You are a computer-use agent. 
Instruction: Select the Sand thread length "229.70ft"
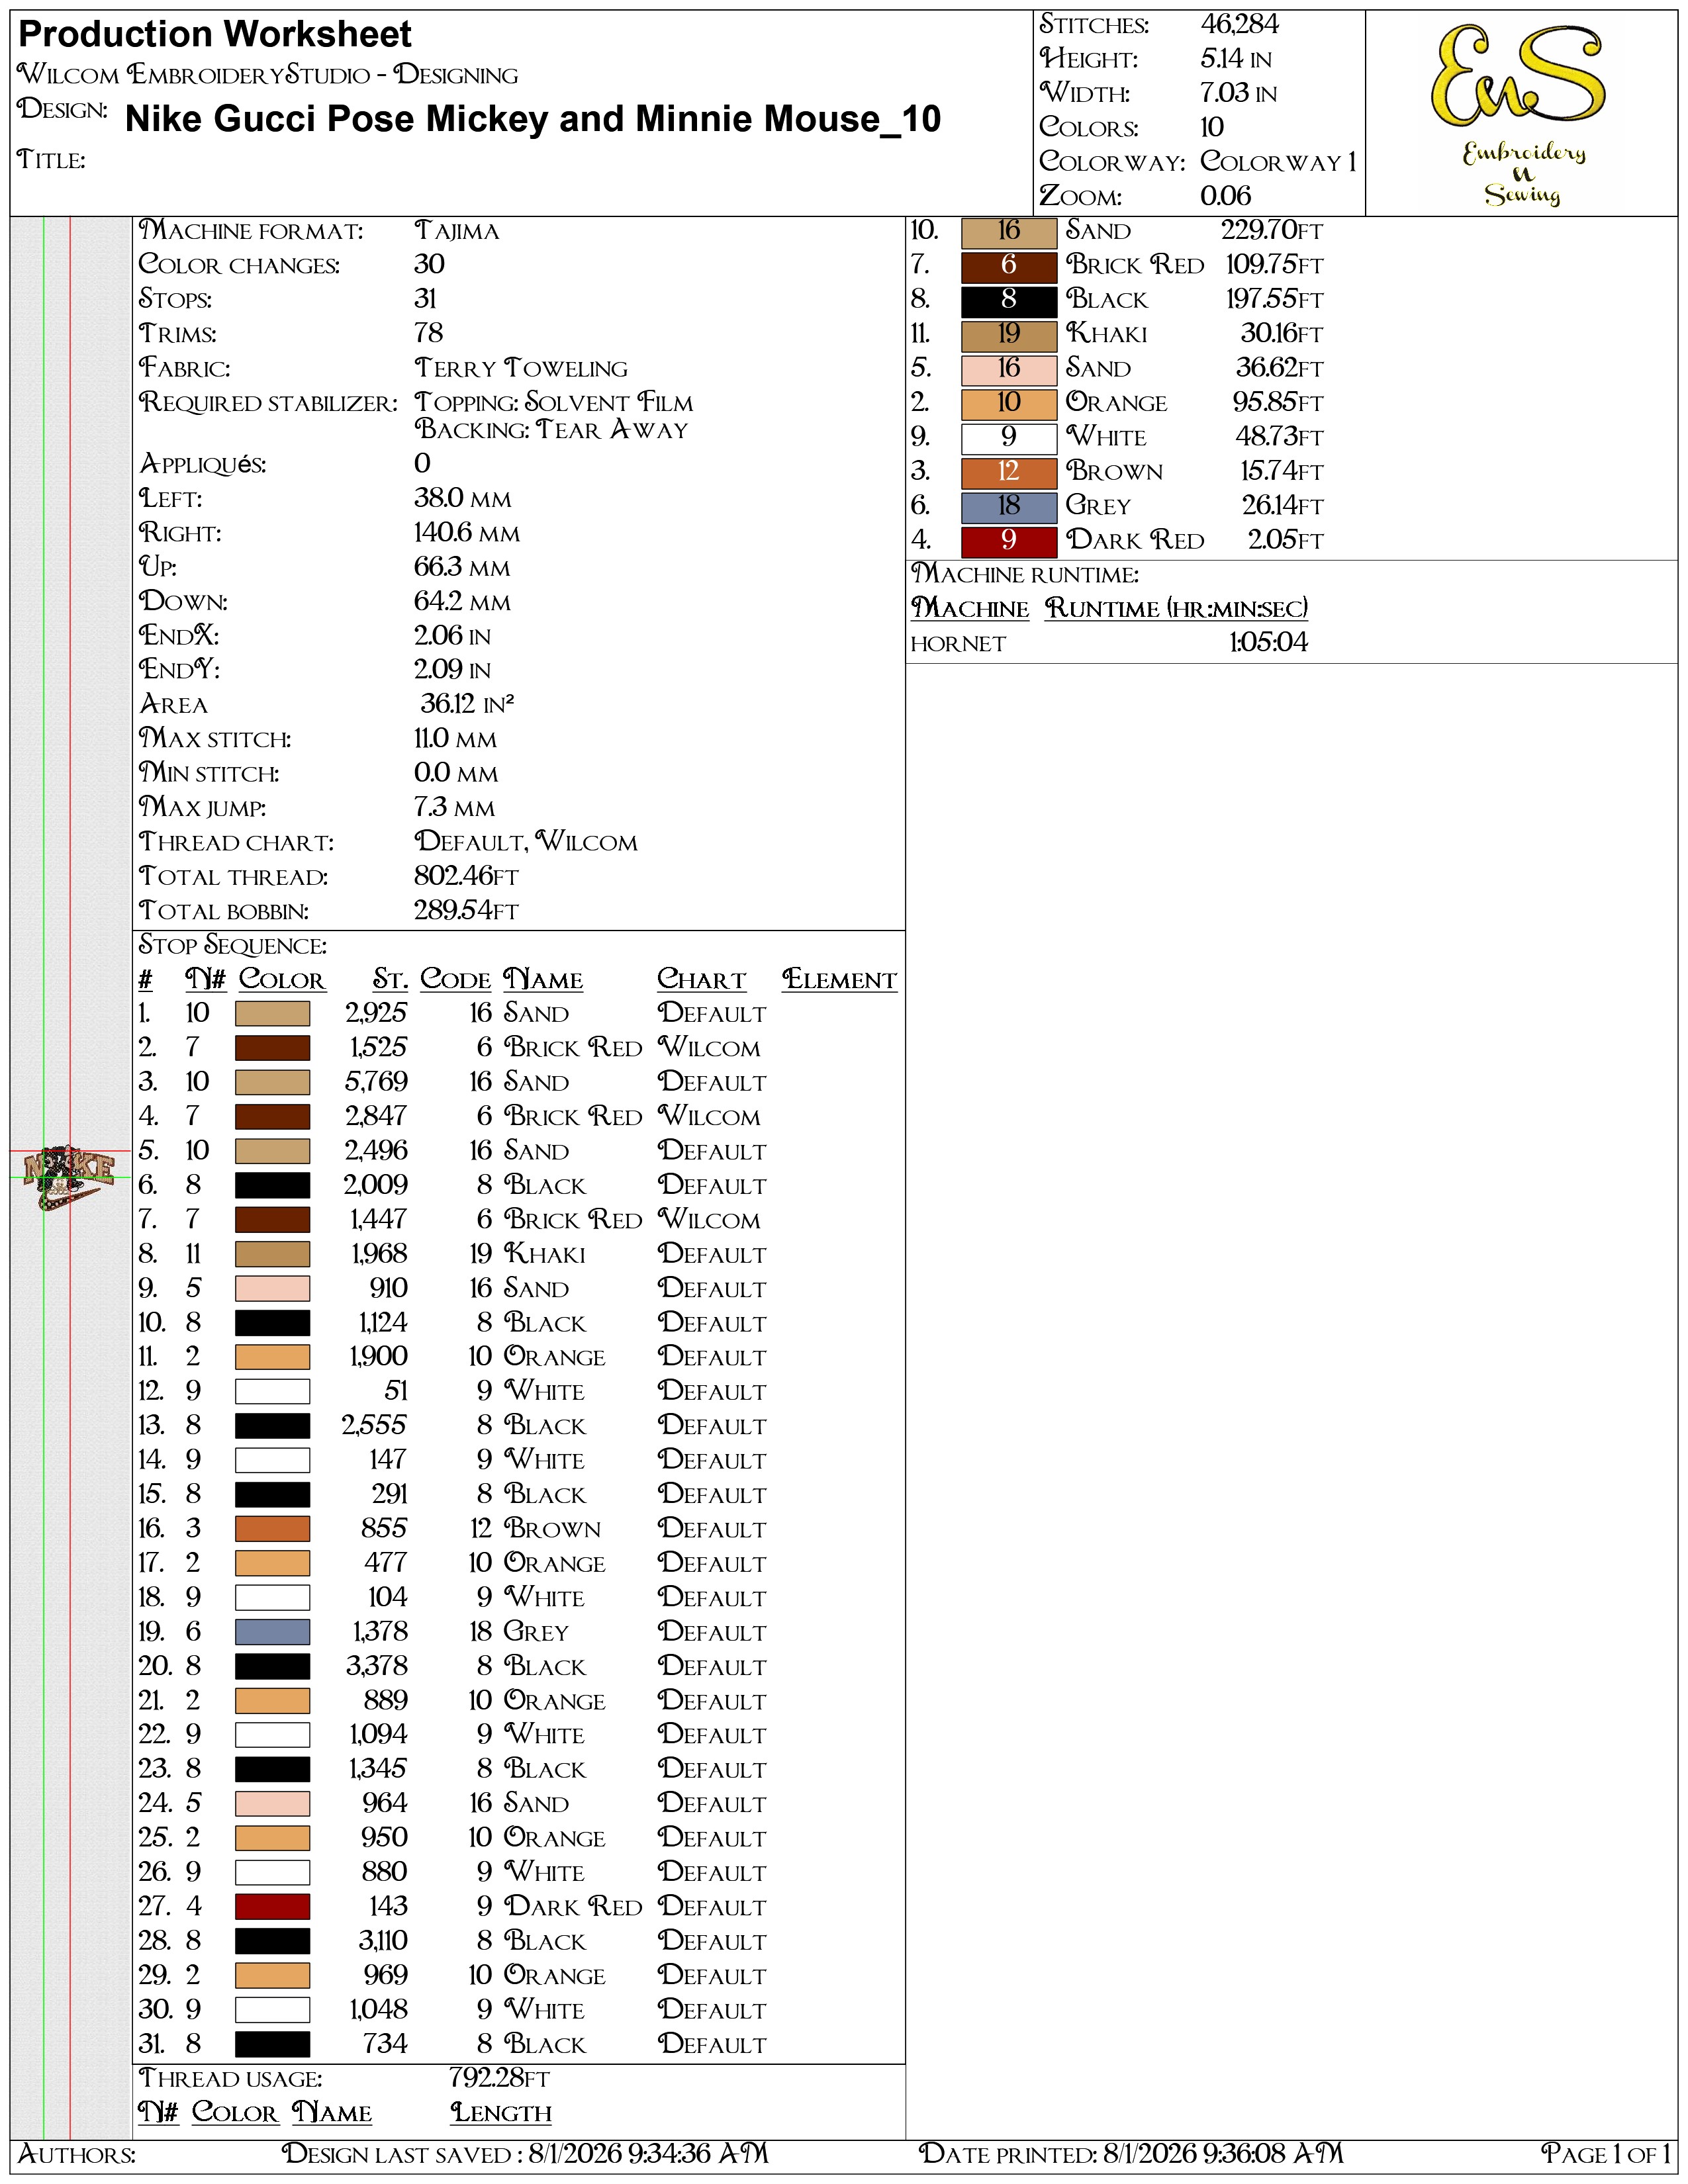pos(1272,231)
